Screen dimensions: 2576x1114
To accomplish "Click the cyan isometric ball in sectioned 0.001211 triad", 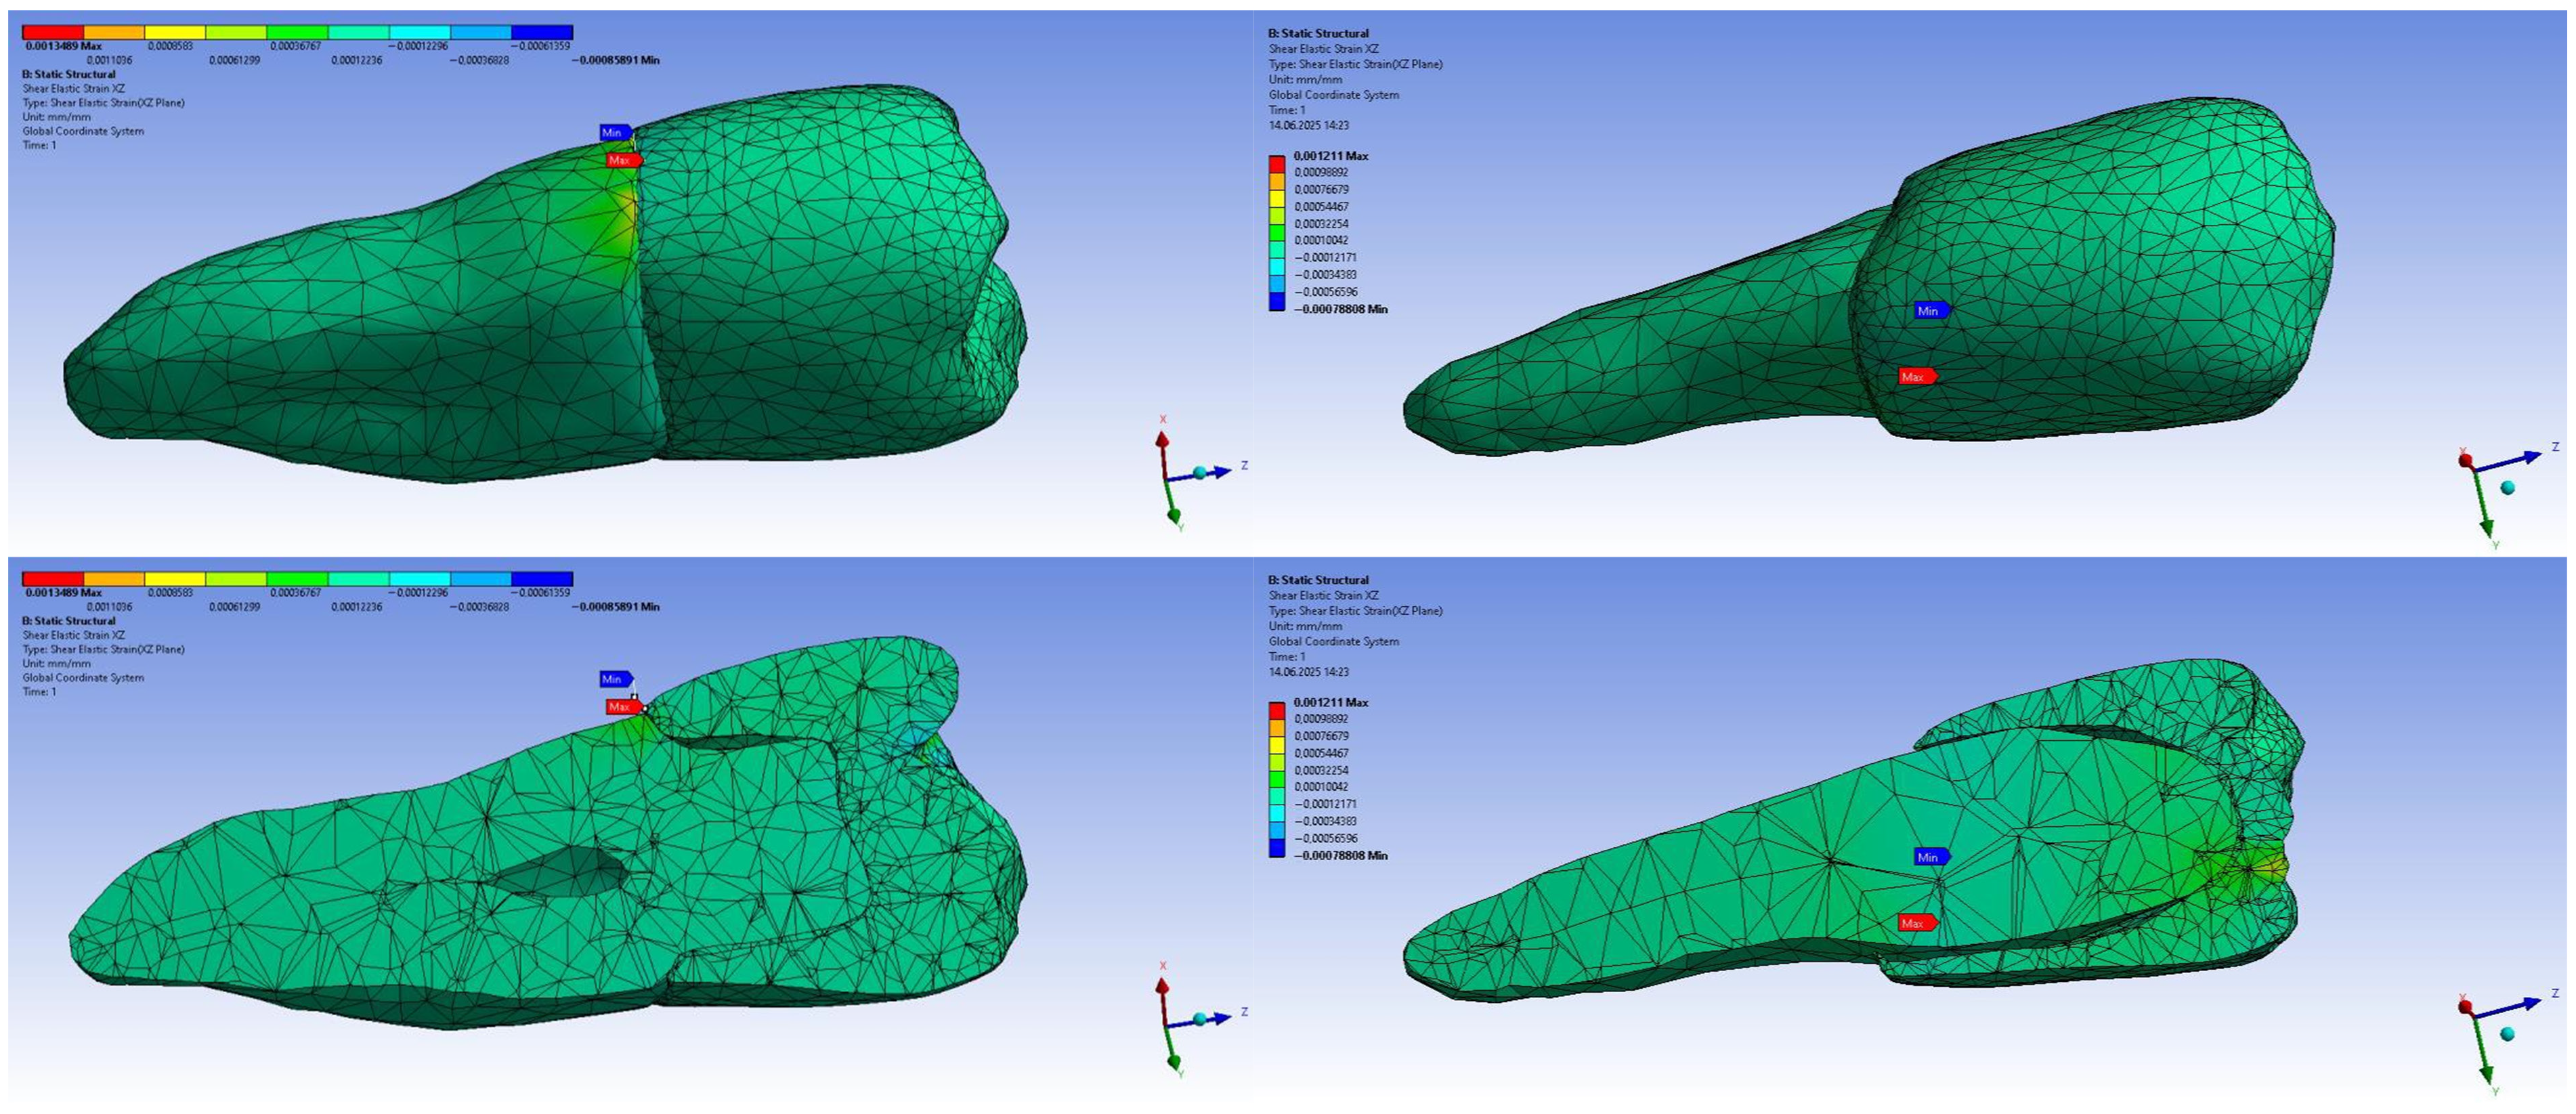I will 2507,1034.
